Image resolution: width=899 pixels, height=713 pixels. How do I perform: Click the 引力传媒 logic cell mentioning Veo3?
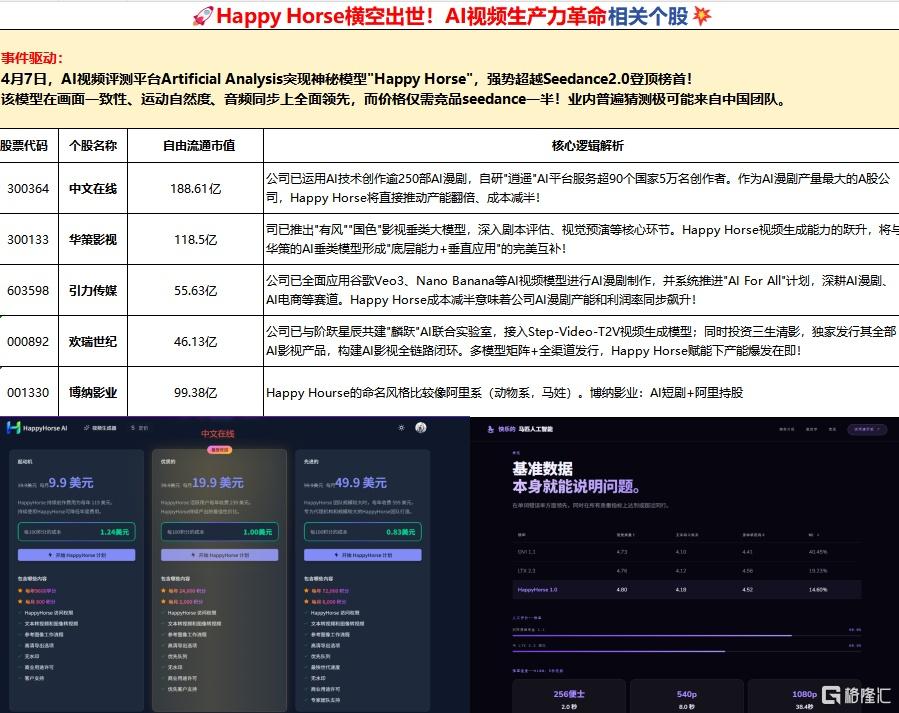click(581, 291)
